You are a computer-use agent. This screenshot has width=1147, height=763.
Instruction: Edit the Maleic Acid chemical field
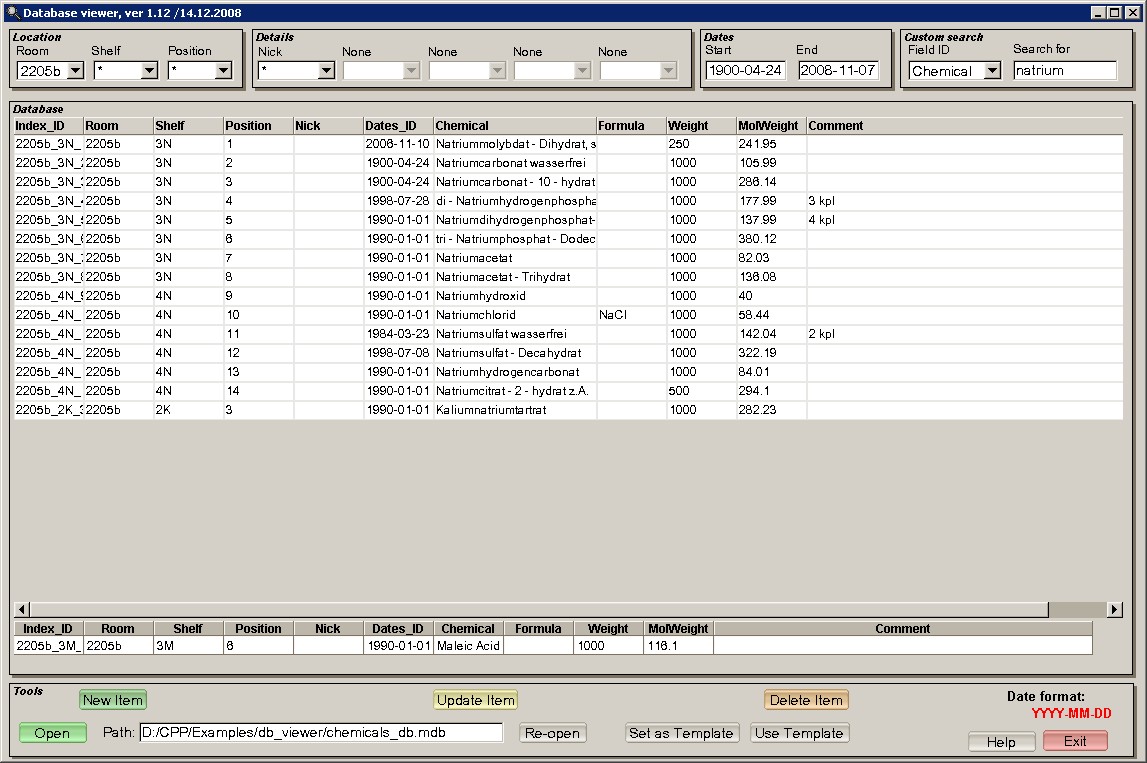pyautogui.click(x=469, y=646)
